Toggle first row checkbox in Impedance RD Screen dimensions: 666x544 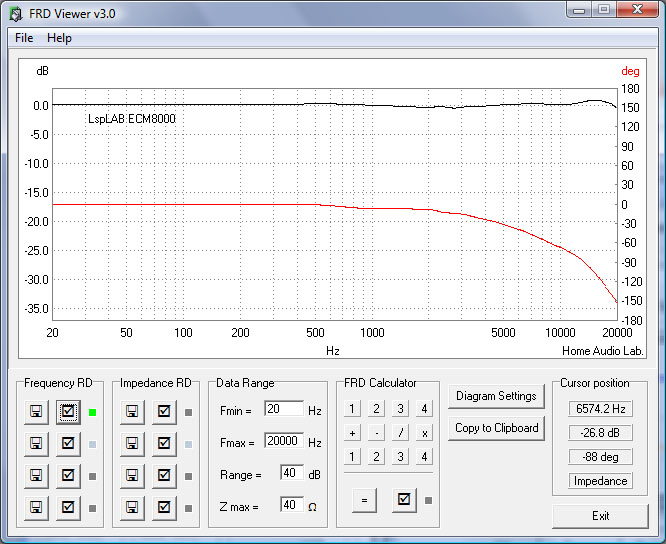click(164, 412)
